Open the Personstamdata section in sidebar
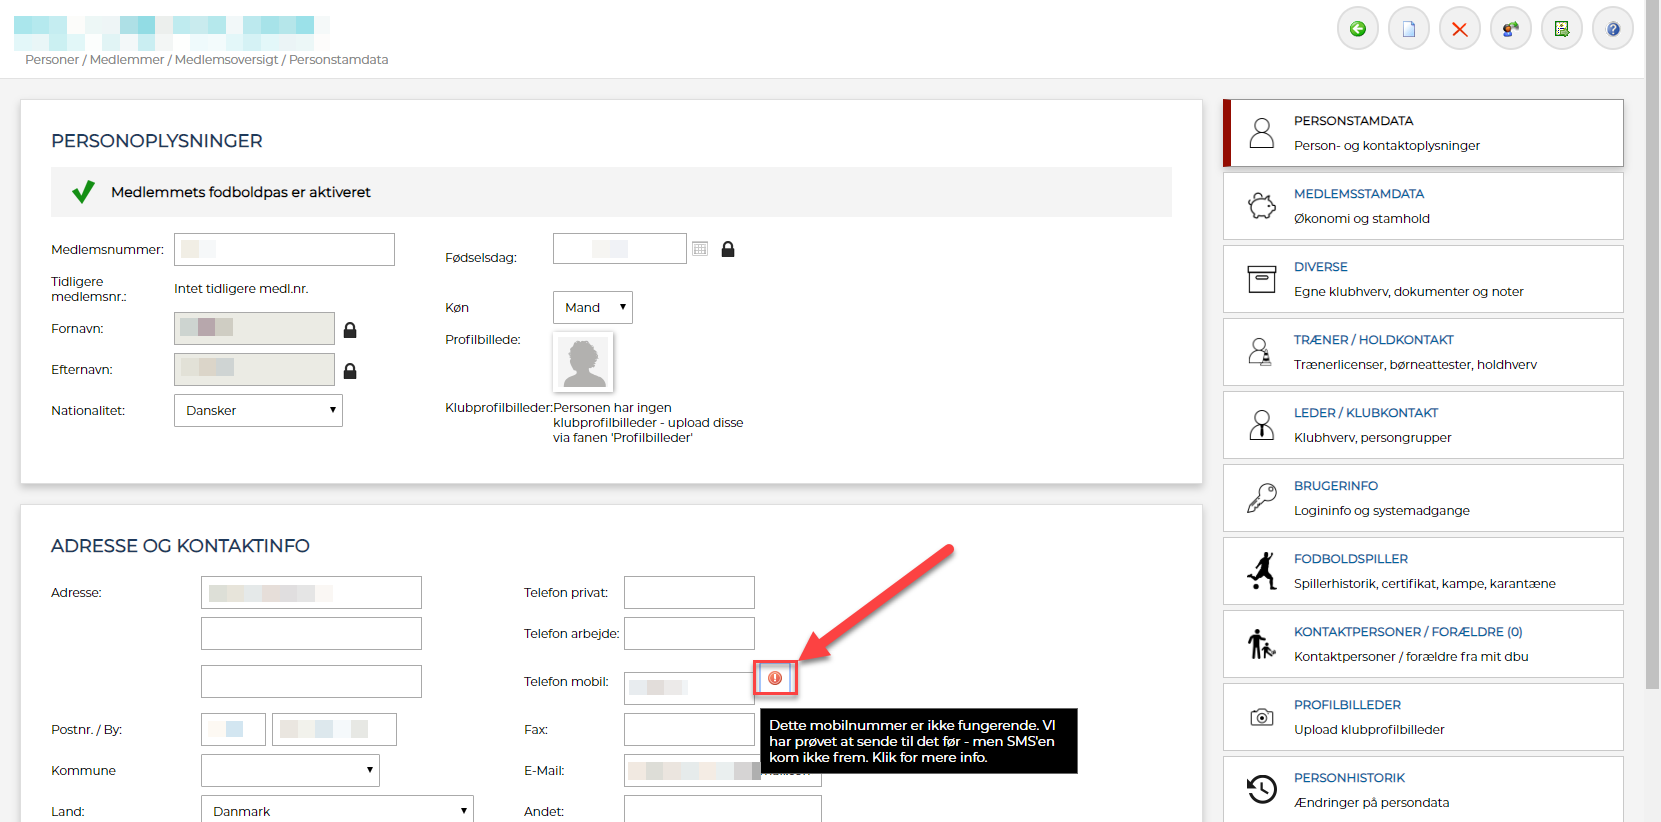Image resolution: width=1661 pixels, height=822 pixels. [1423, 133]
